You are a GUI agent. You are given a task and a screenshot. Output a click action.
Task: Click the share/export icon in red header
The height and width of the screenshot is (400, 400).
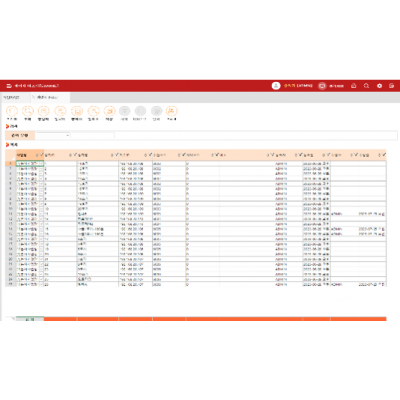(x=354, y=86)
